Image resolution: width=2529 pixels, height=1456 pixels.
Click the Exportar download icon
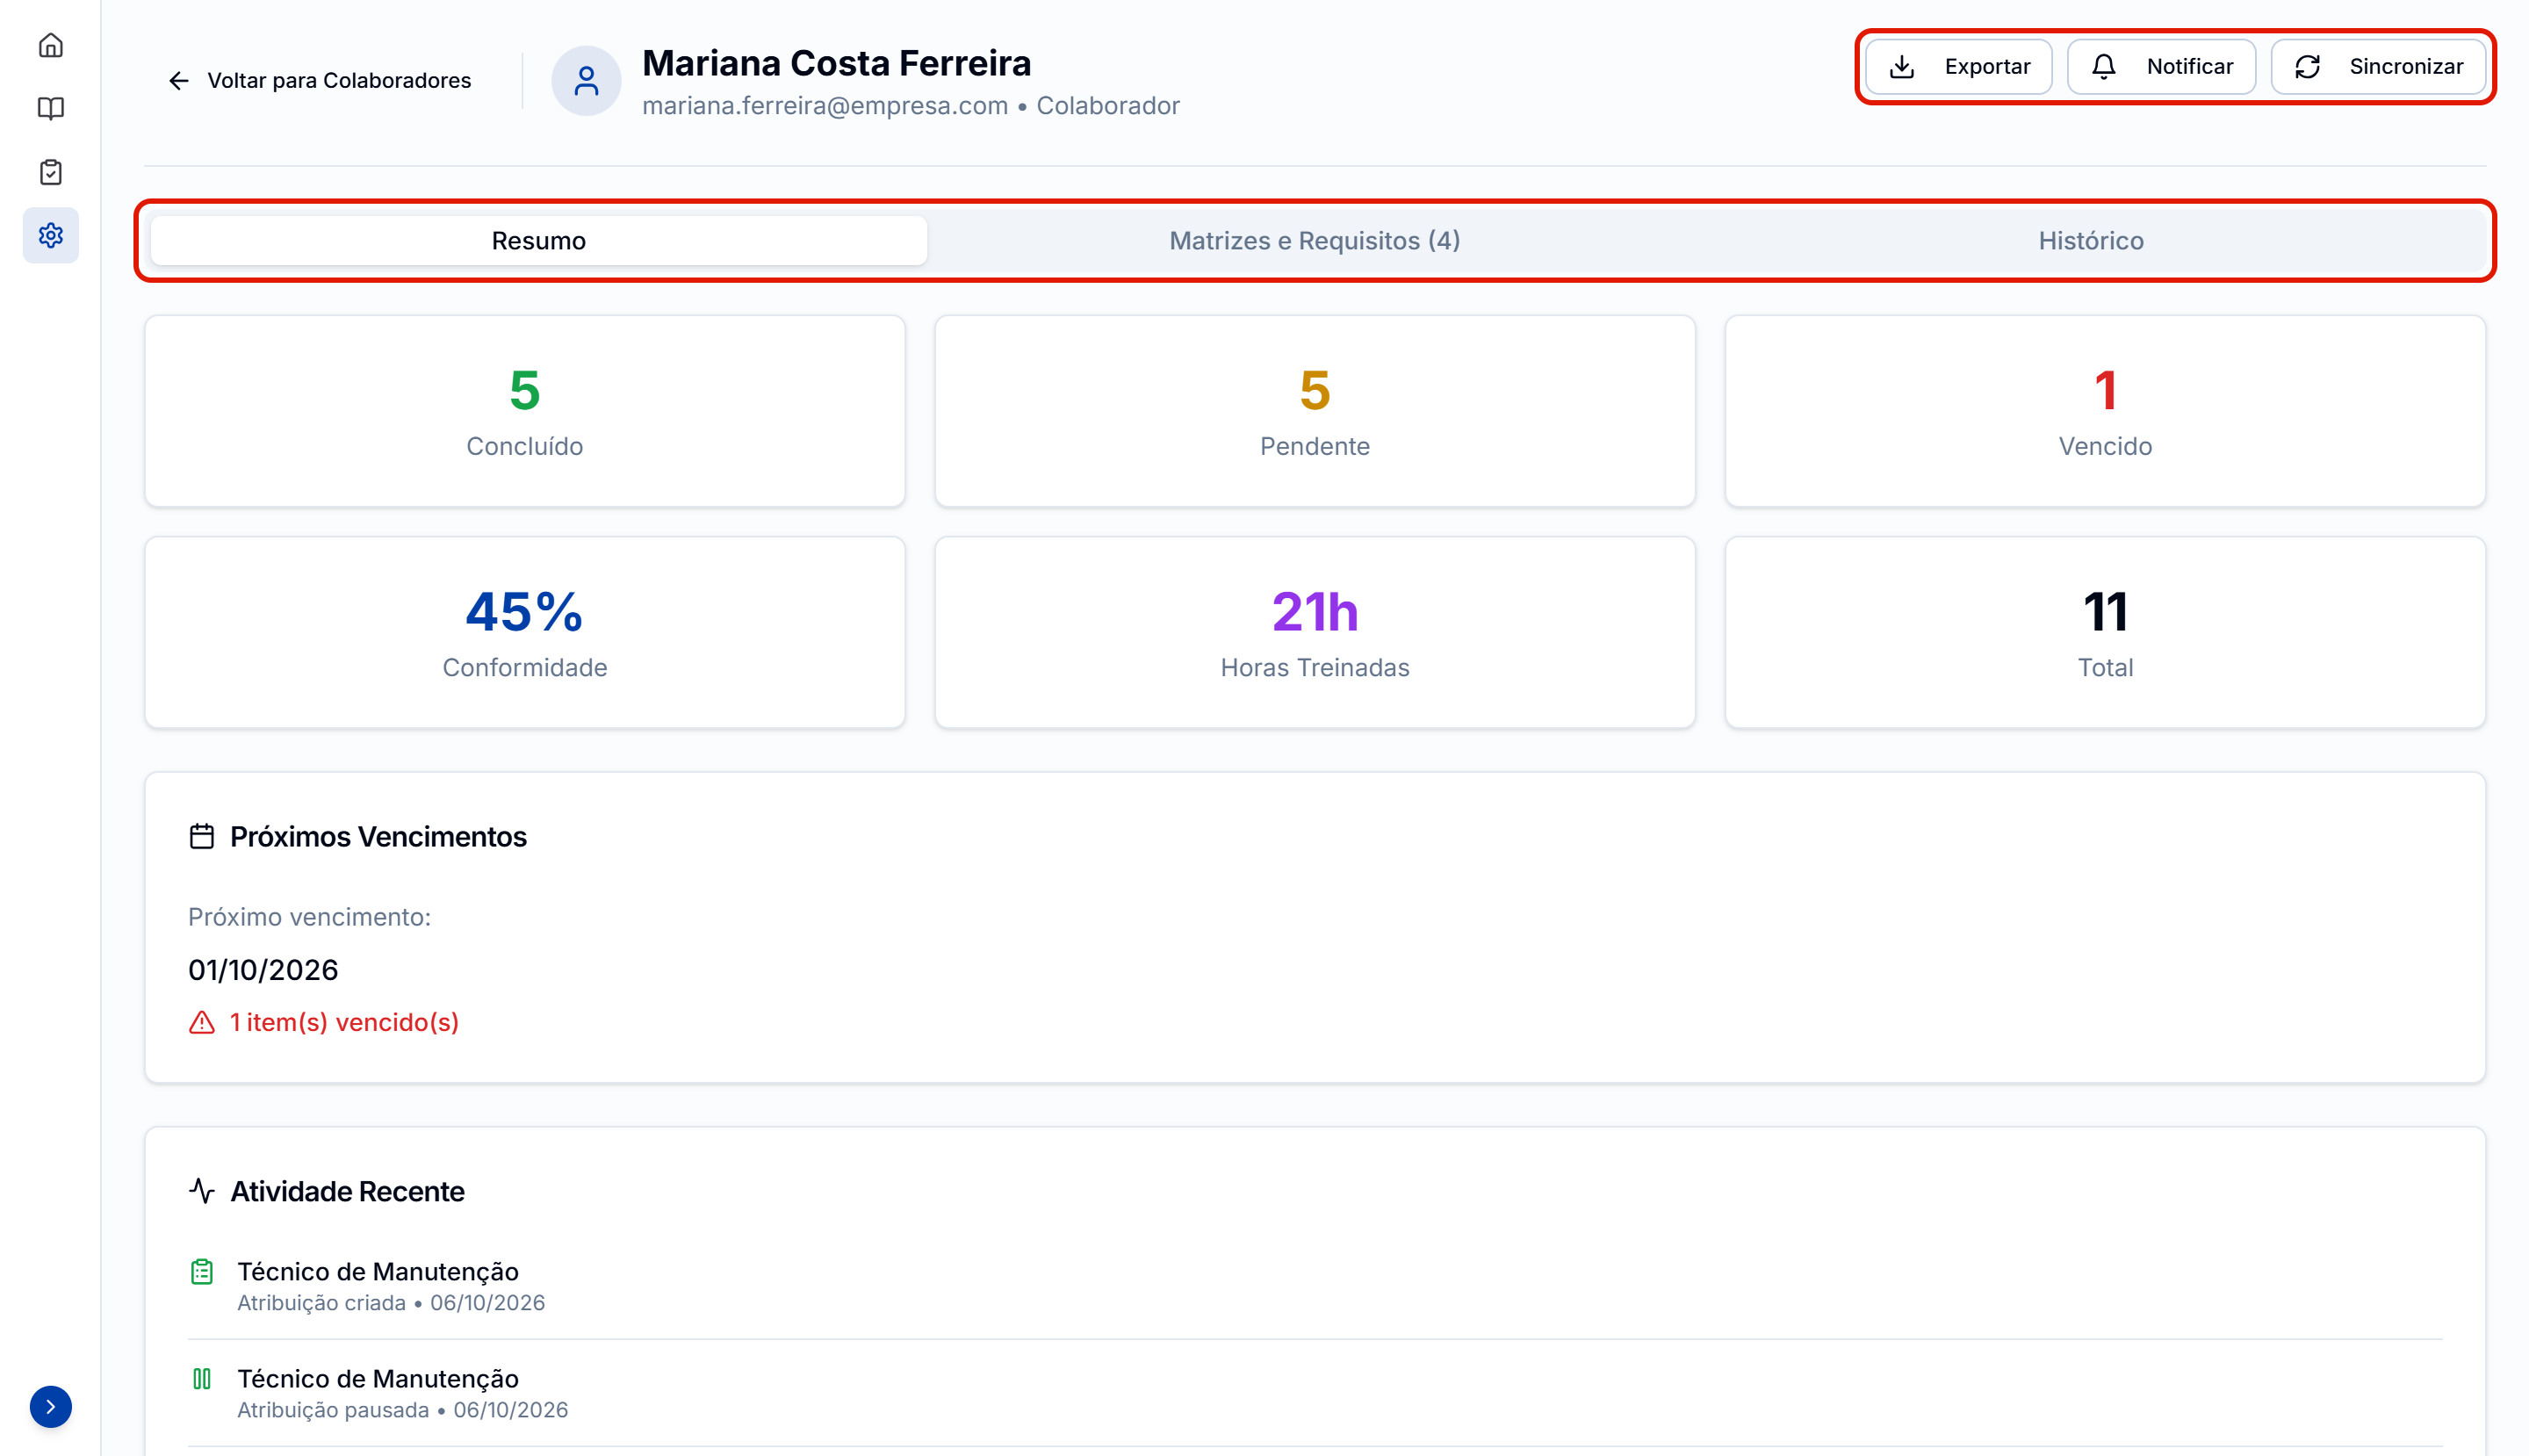pyautogui.click(x=1901, y=67)
